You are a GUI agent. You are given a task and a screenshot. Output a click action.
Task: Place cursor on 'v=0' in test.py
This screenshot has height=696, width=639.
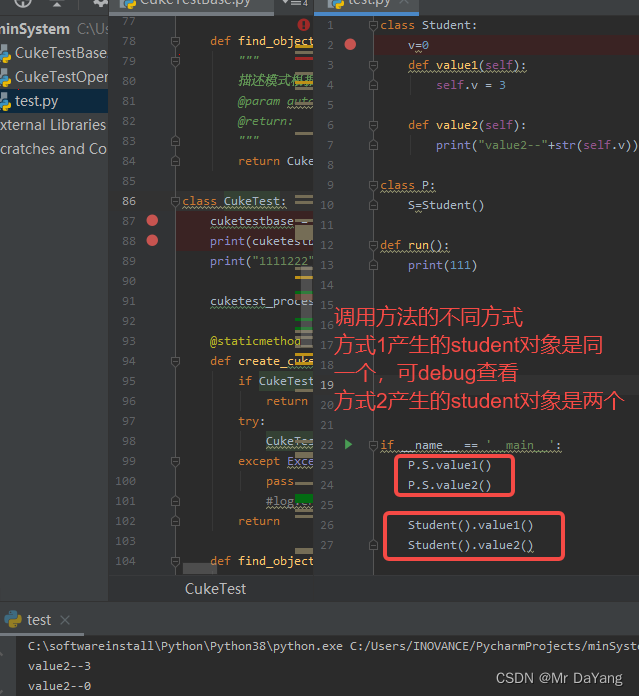click(418, 45)
